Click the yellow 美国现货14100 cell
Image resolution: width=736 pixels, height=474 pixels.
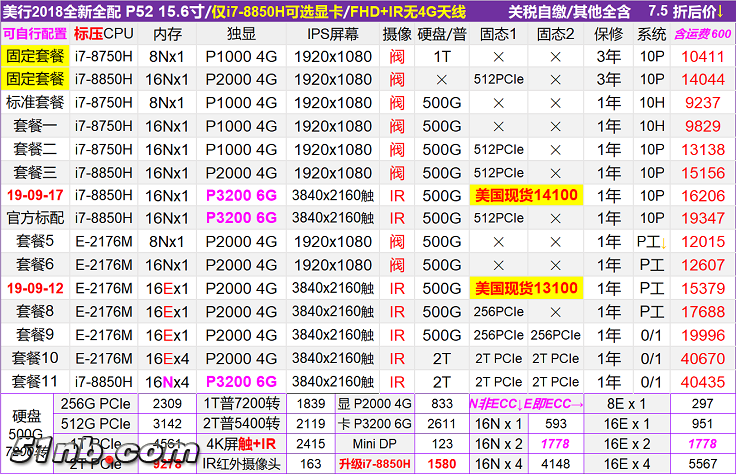pyautogui.click(x=525, y=195)
